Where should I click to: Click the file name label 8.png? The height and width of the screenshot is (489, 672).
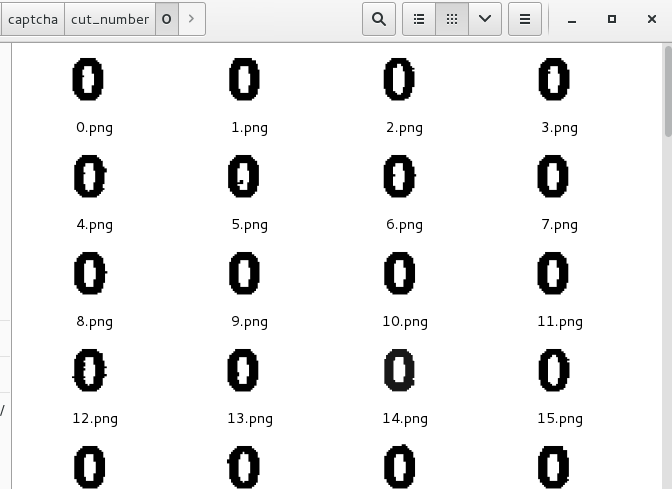94,321
